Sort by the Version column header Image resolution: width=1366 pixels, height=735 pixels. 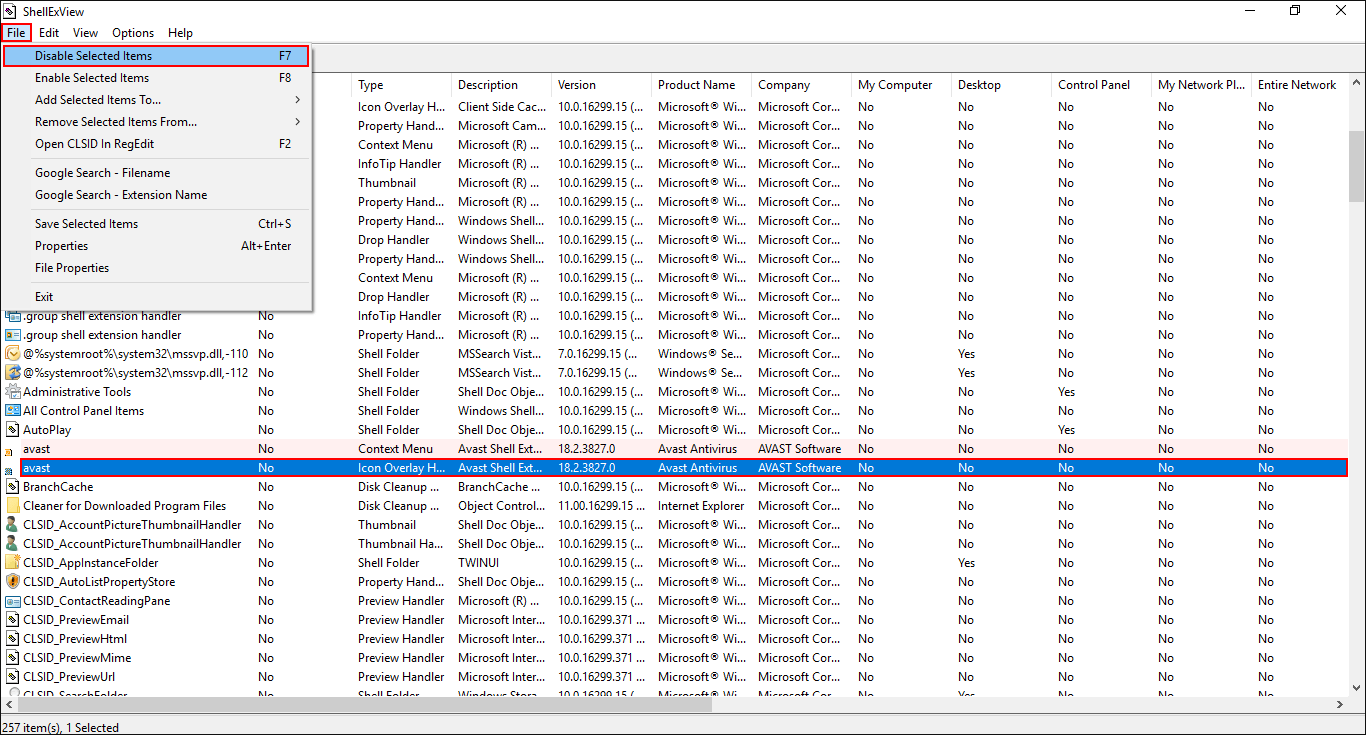click(601, 85)
